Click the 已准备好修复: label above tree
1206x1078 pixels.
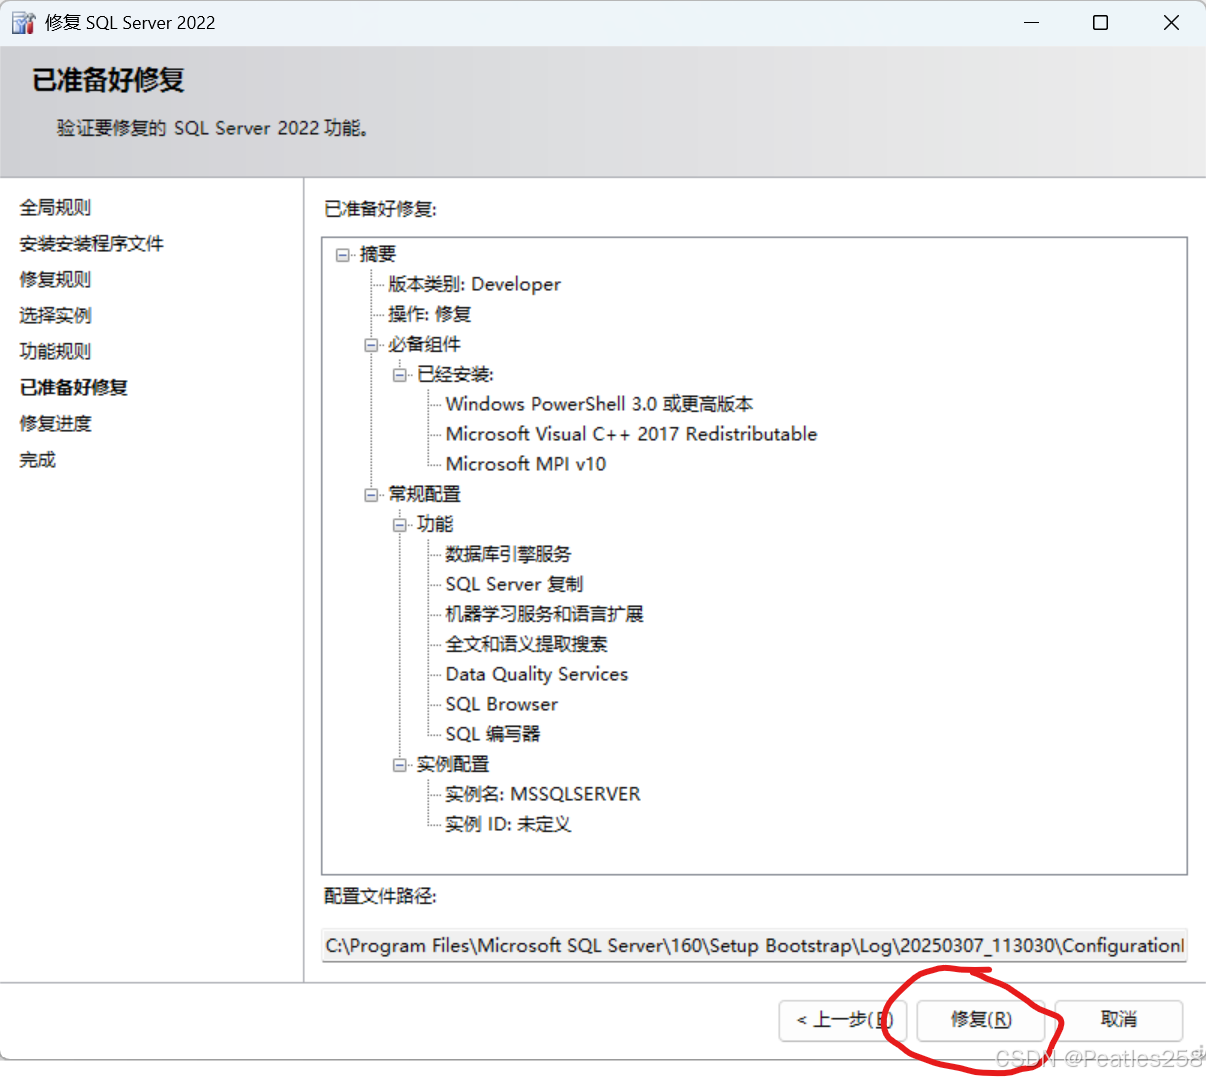[x=380, y=209]
